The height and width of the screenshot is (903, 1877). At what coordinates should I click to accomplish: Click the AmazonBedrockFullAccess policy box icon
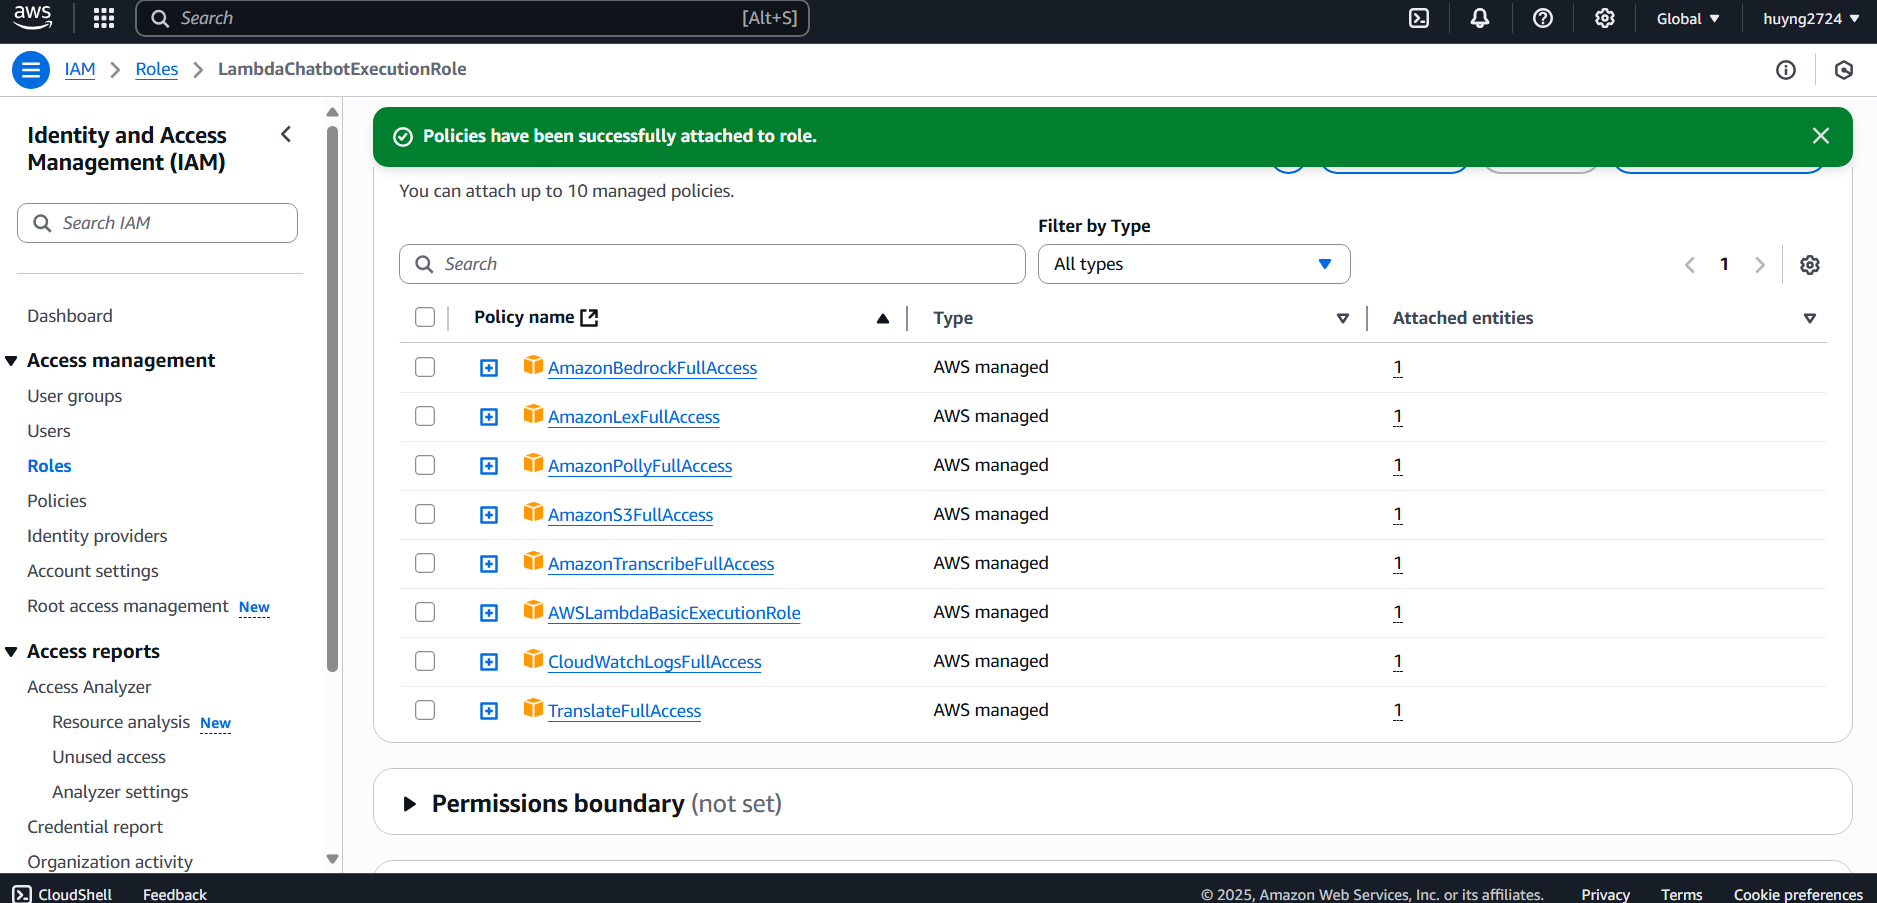(533, 365)
